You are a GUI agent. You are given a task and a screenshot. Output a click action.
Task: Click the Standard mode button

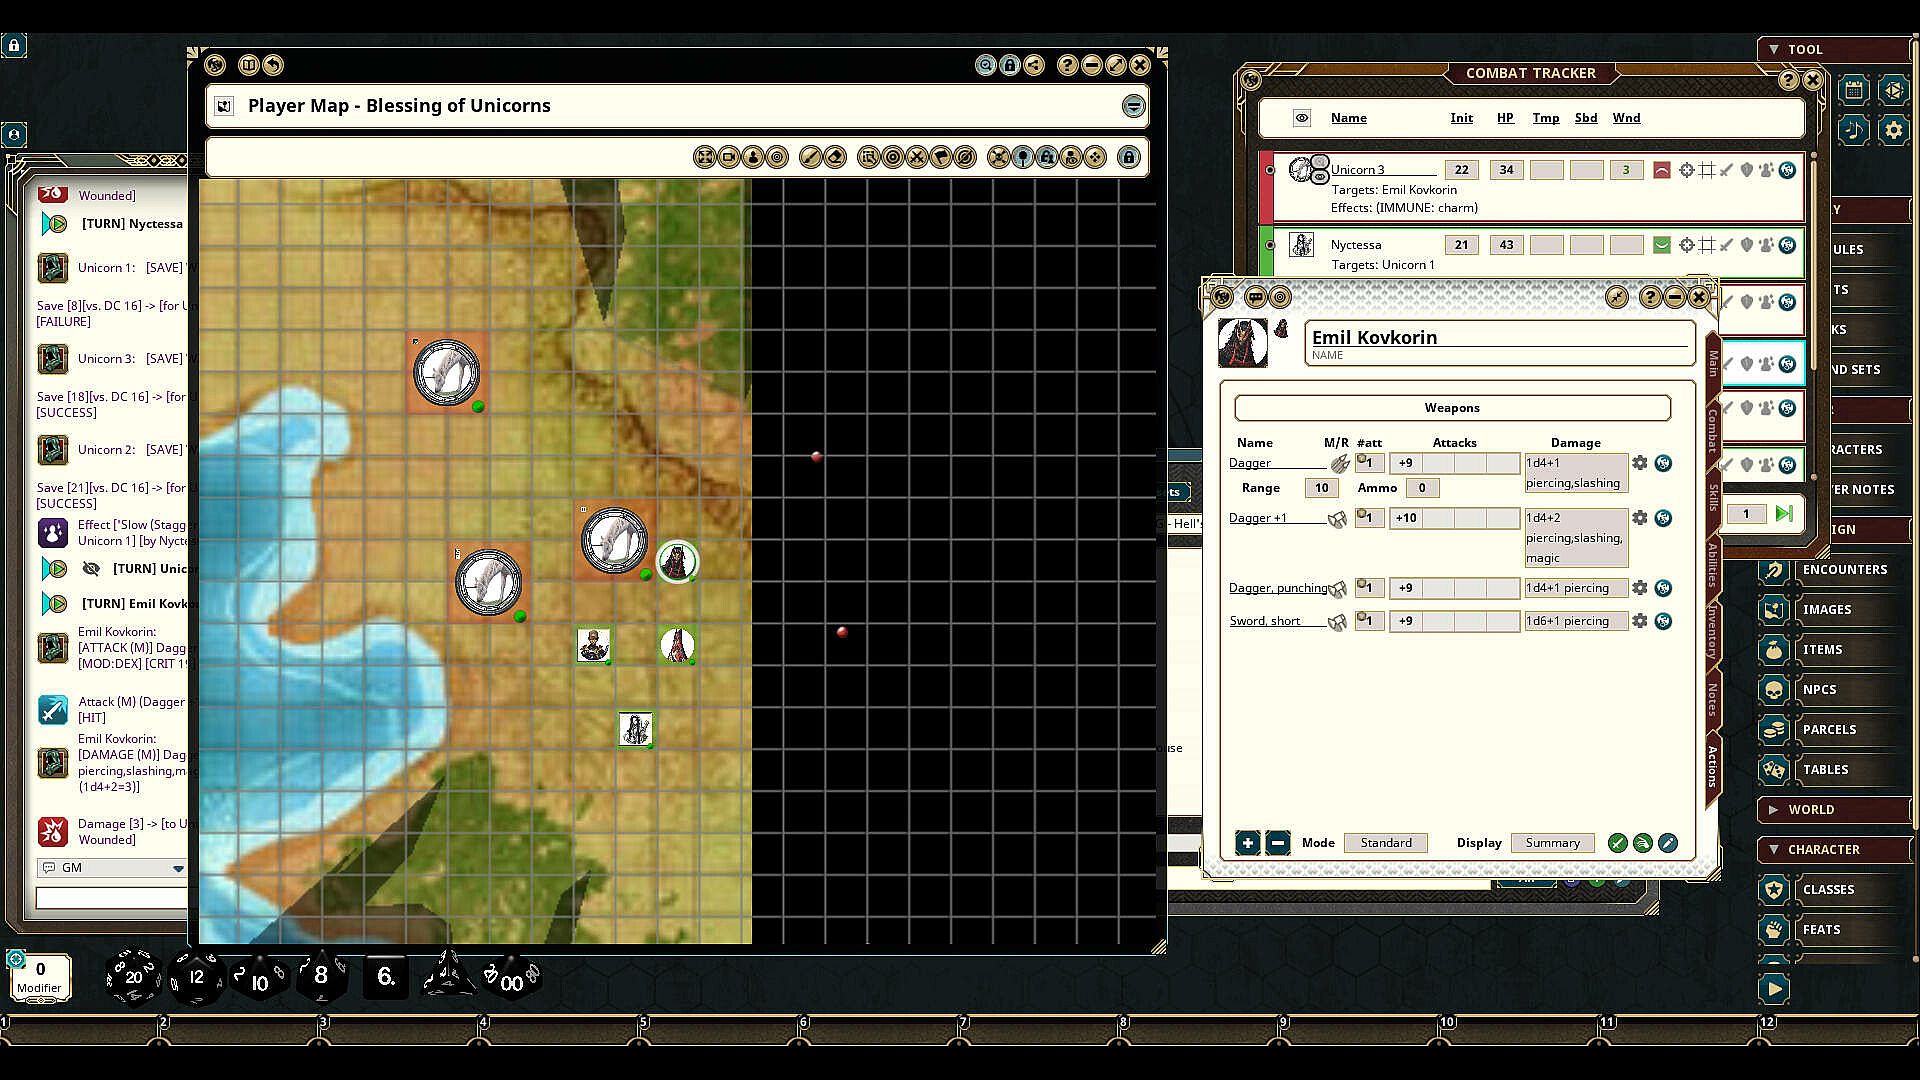click(x=1385, y=843)
